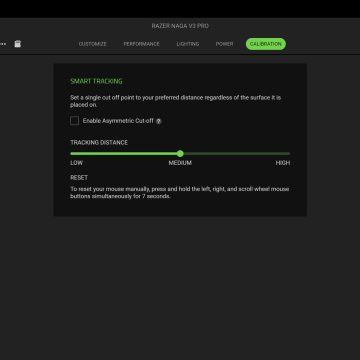Viewport: 360px width, 360px height.
Task: Click the Razer Naga V3 Pro device title
Action: (180, 26)
